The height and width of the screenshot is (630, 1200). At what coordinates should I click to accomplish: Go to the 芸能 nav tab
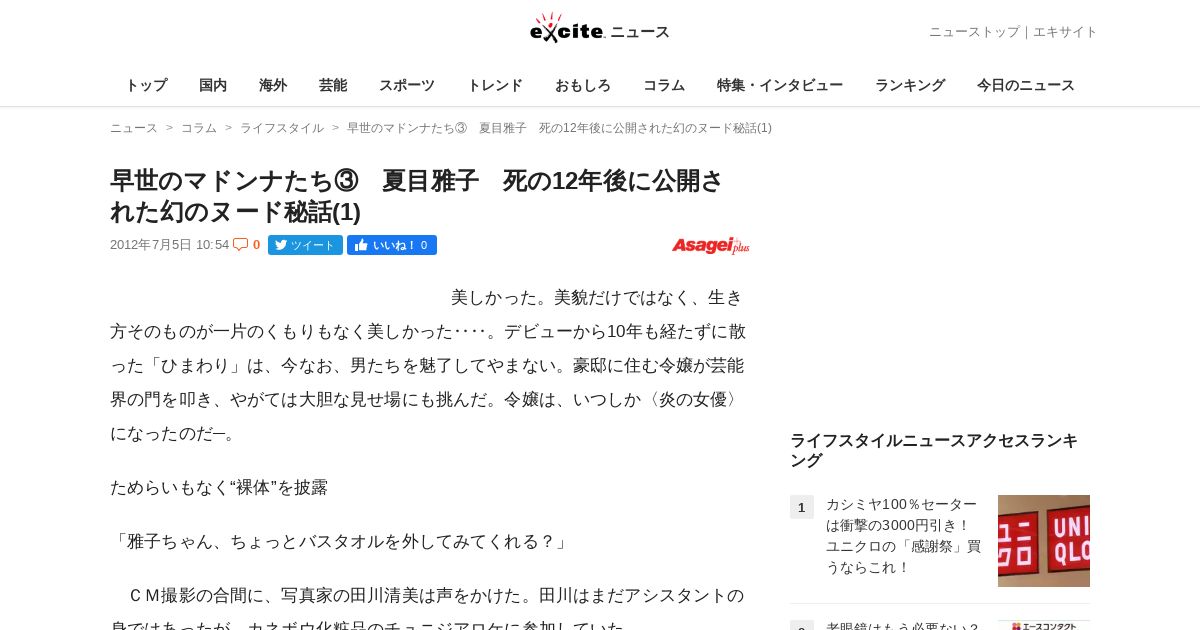333,85
